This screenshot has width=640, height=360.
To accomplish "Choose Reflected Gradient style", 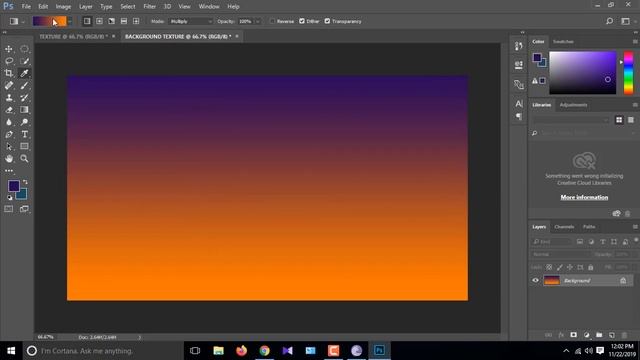I will coord(124,21).
